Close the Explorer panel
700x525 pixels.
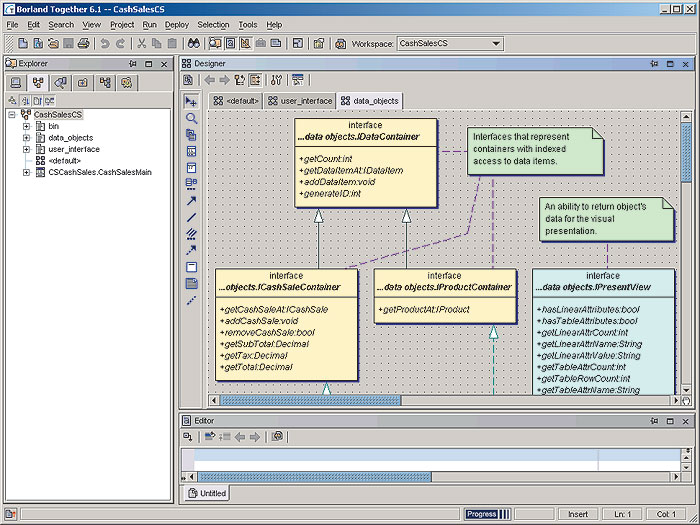[164, 64]
